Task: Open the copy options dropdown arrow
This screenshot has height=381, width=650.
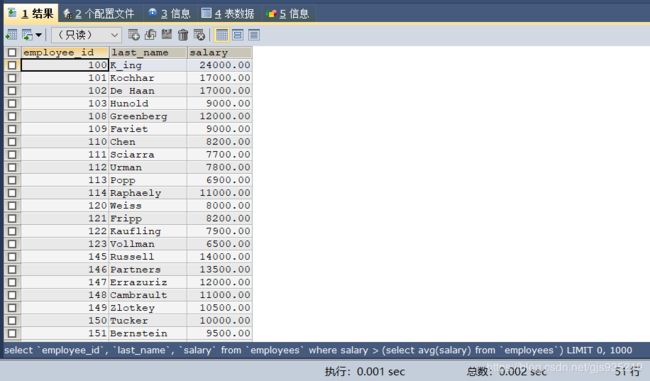Action: point(39,35)
